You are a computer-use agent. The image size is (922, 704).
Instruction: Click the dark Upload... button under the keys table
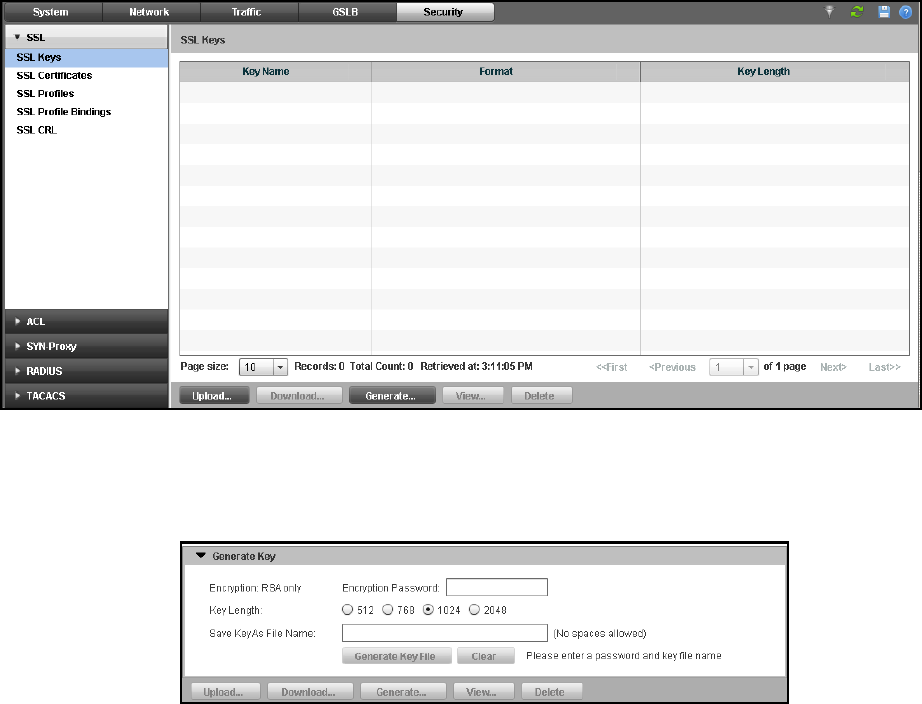pos(214,396)
